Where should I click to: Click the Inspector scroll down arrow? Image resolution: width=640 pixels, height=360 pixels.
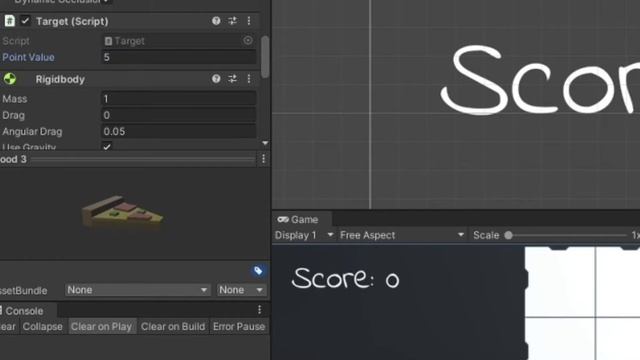point(265,143)
